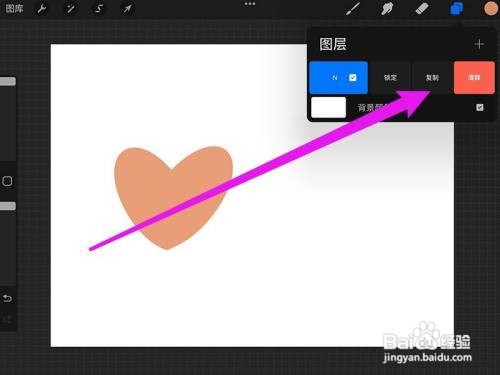Select the Smudge finger tool

tap(387, 9)
